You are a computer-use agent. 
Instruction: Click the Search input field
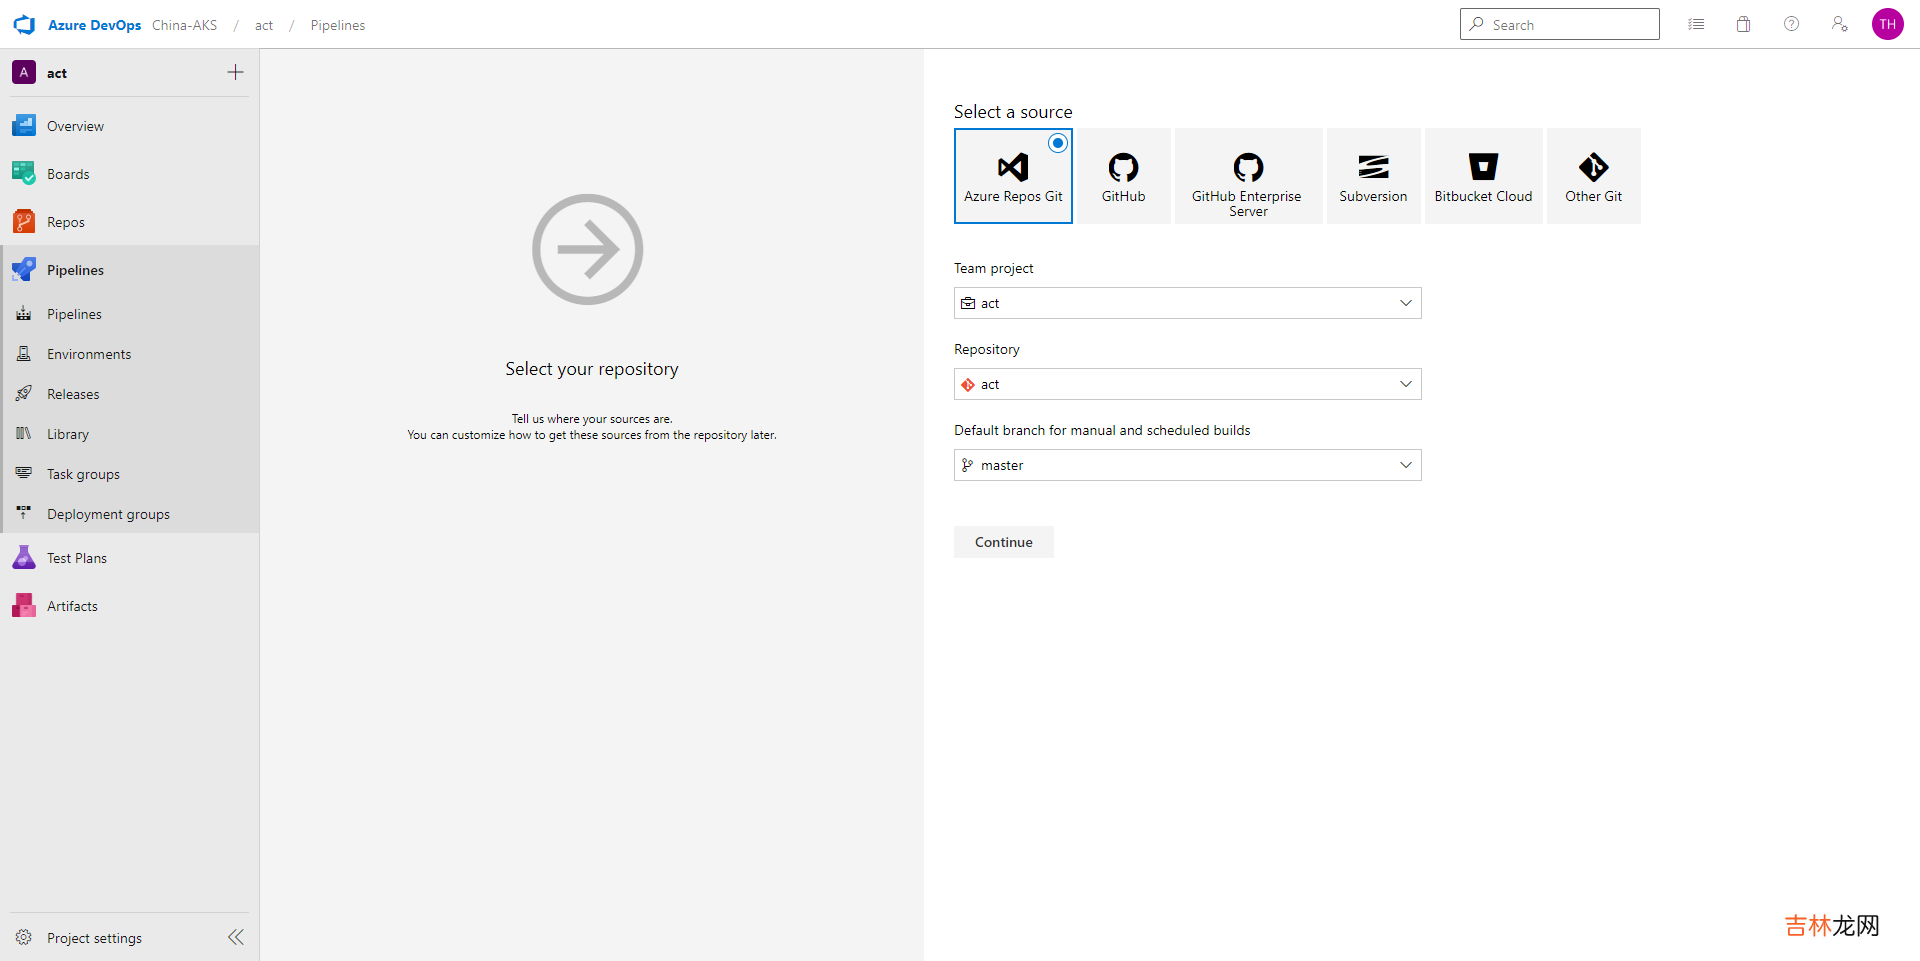pos(1560,24)
